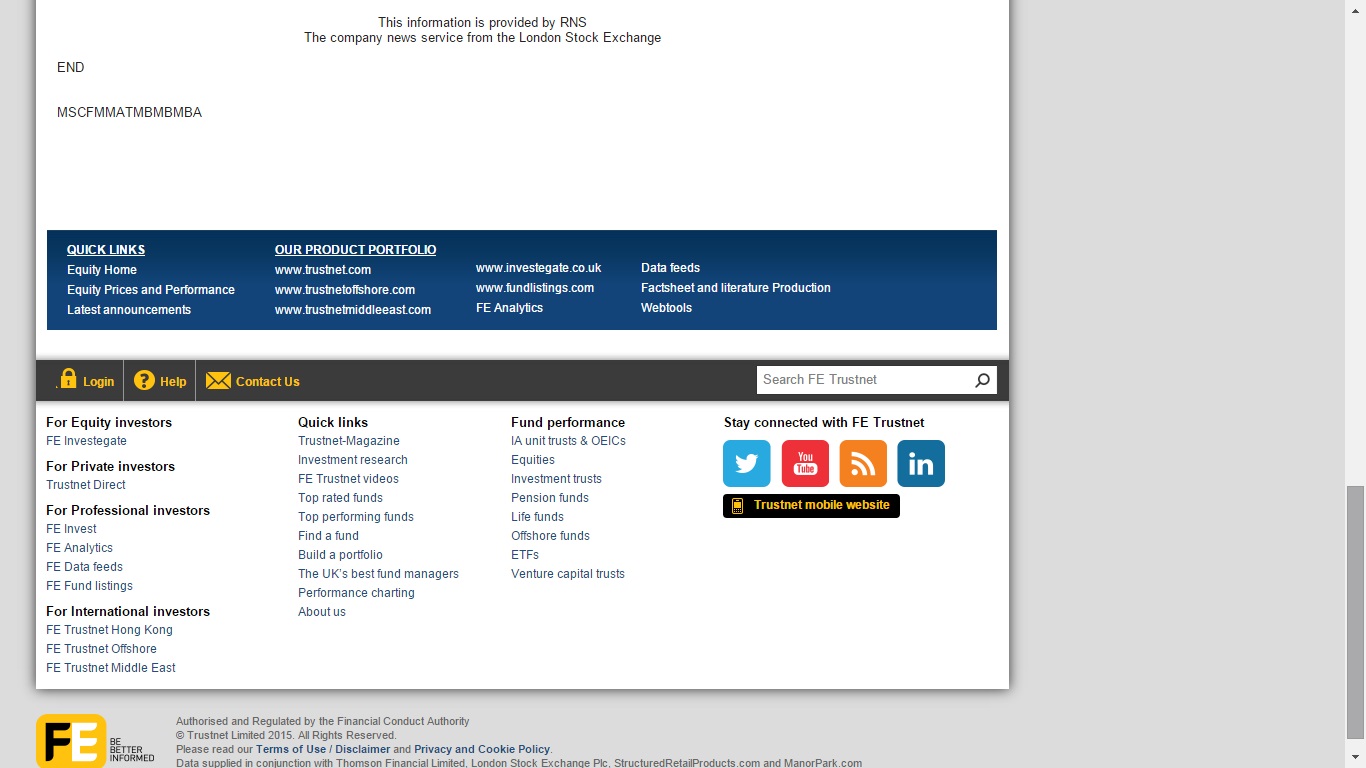Visit www.investegate.co.uk link
The width and height of the screenshot is (1366, 768).
click(x=539, y=268)
